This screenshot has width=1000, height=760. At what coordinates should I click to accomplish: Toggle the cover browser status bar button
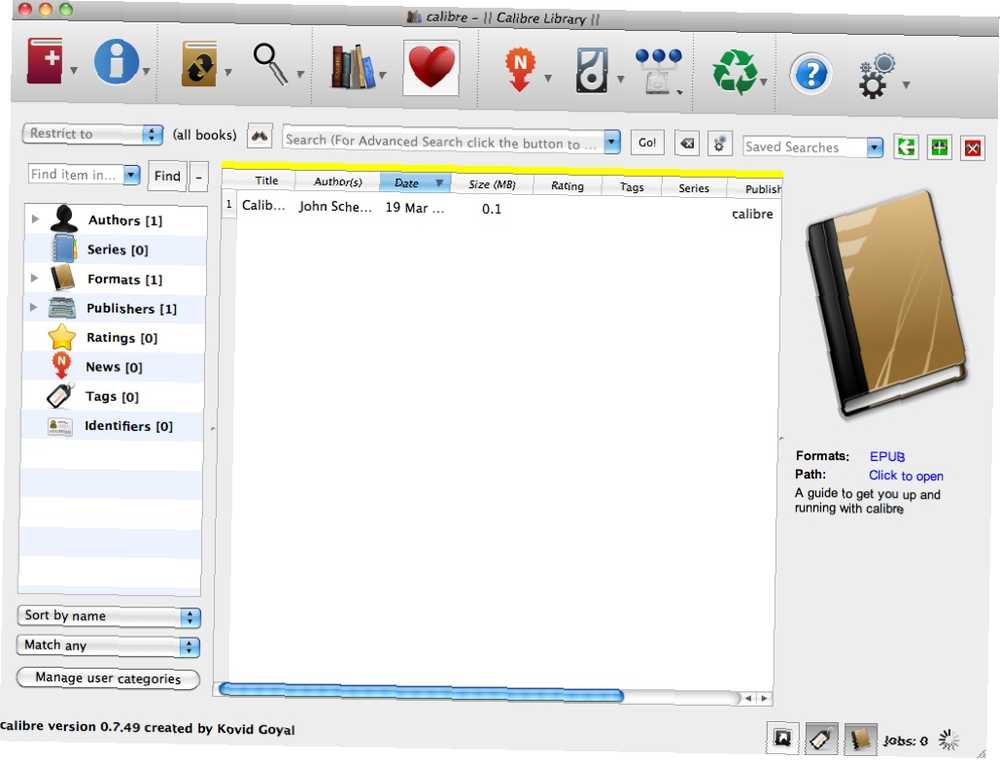[x=783, y=738]
